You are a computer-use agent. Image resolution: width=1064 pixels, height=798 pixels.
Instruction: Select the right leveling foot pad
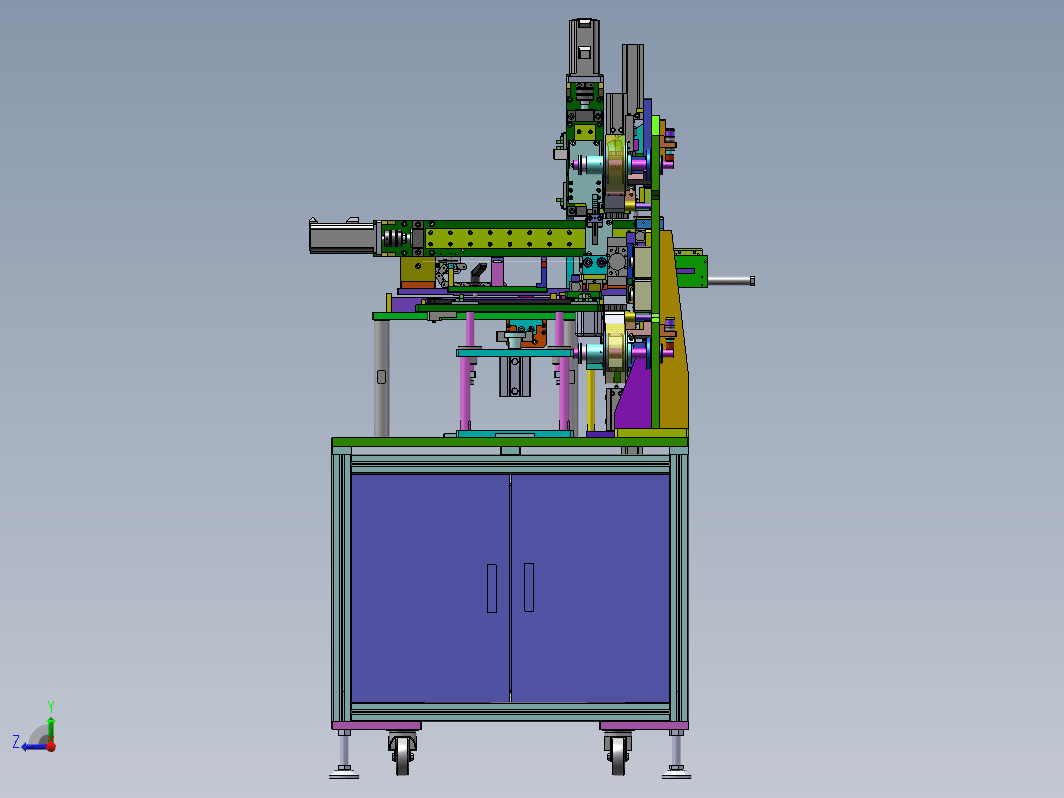point(676,773)
